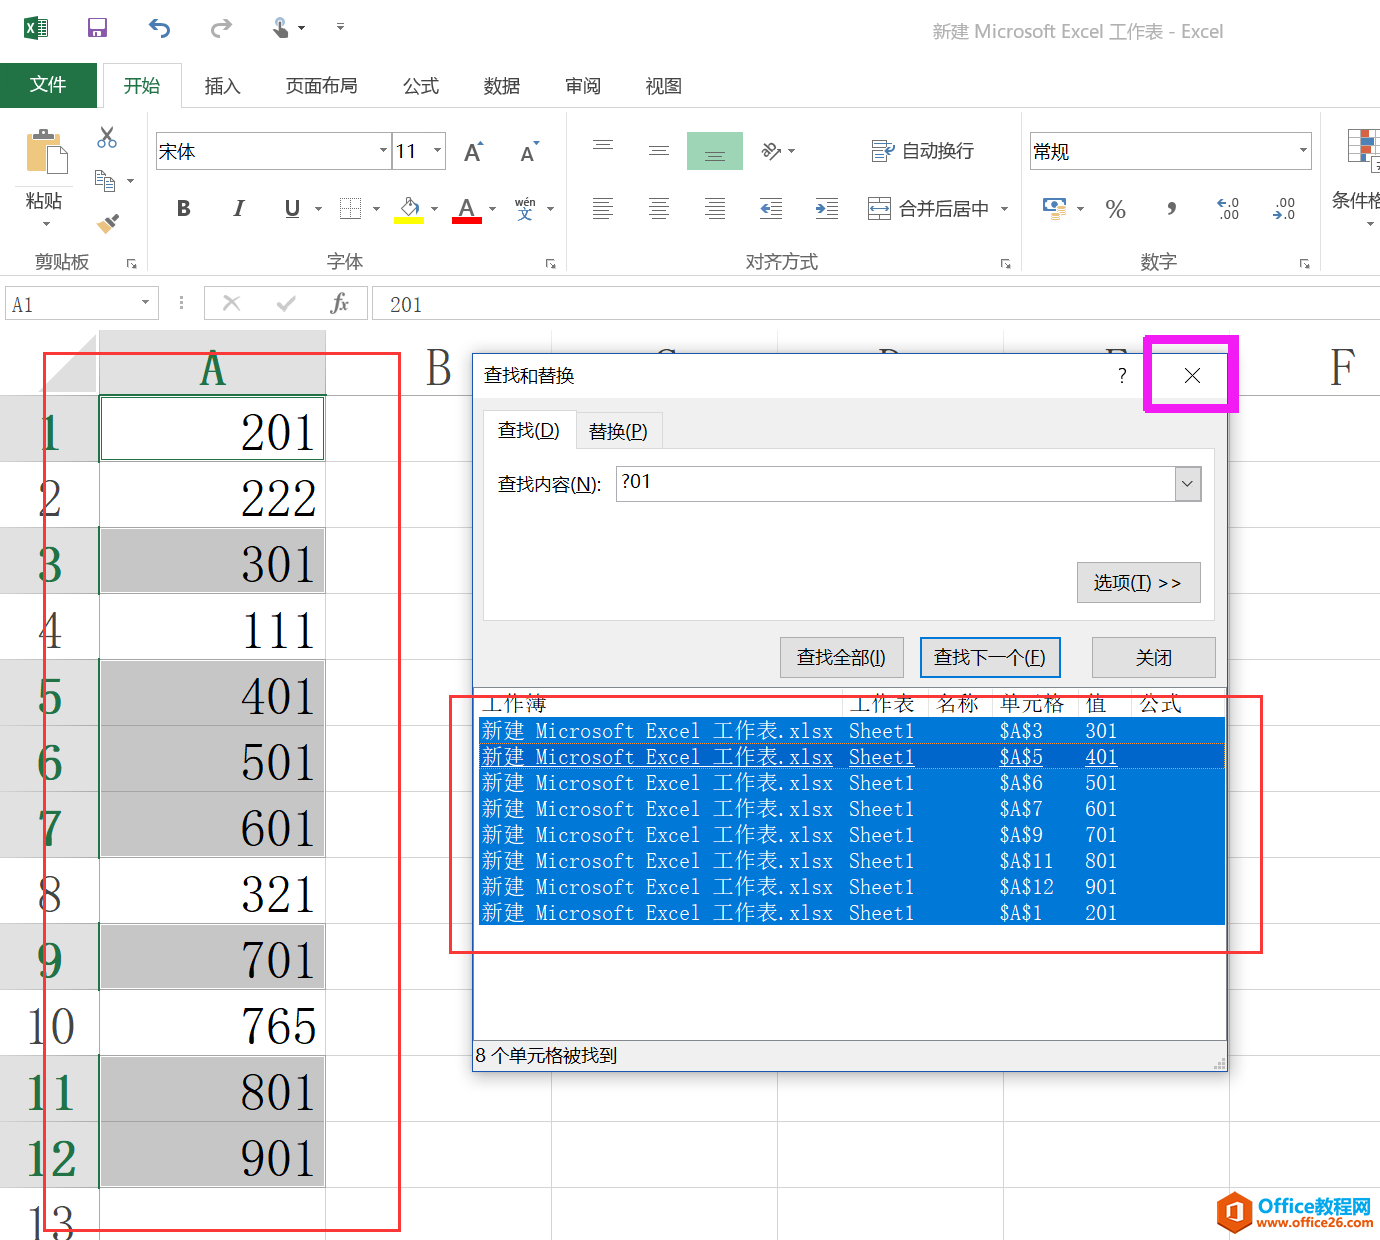Open the 文件 File menu

(48, 85)
